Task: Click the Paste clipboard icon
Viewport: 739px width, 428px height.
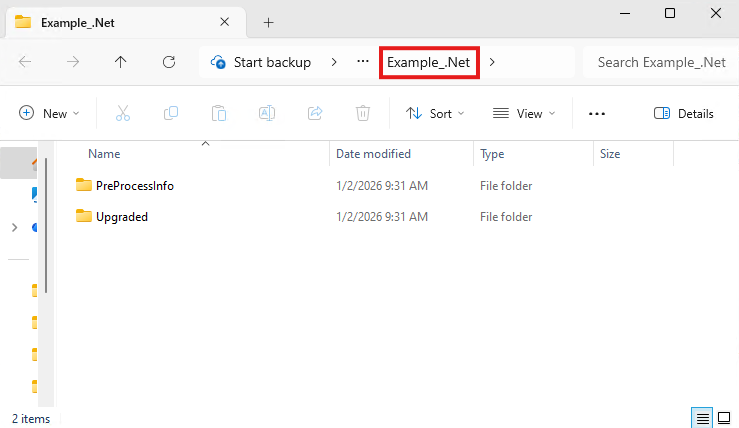Action: tap(219, 114)
